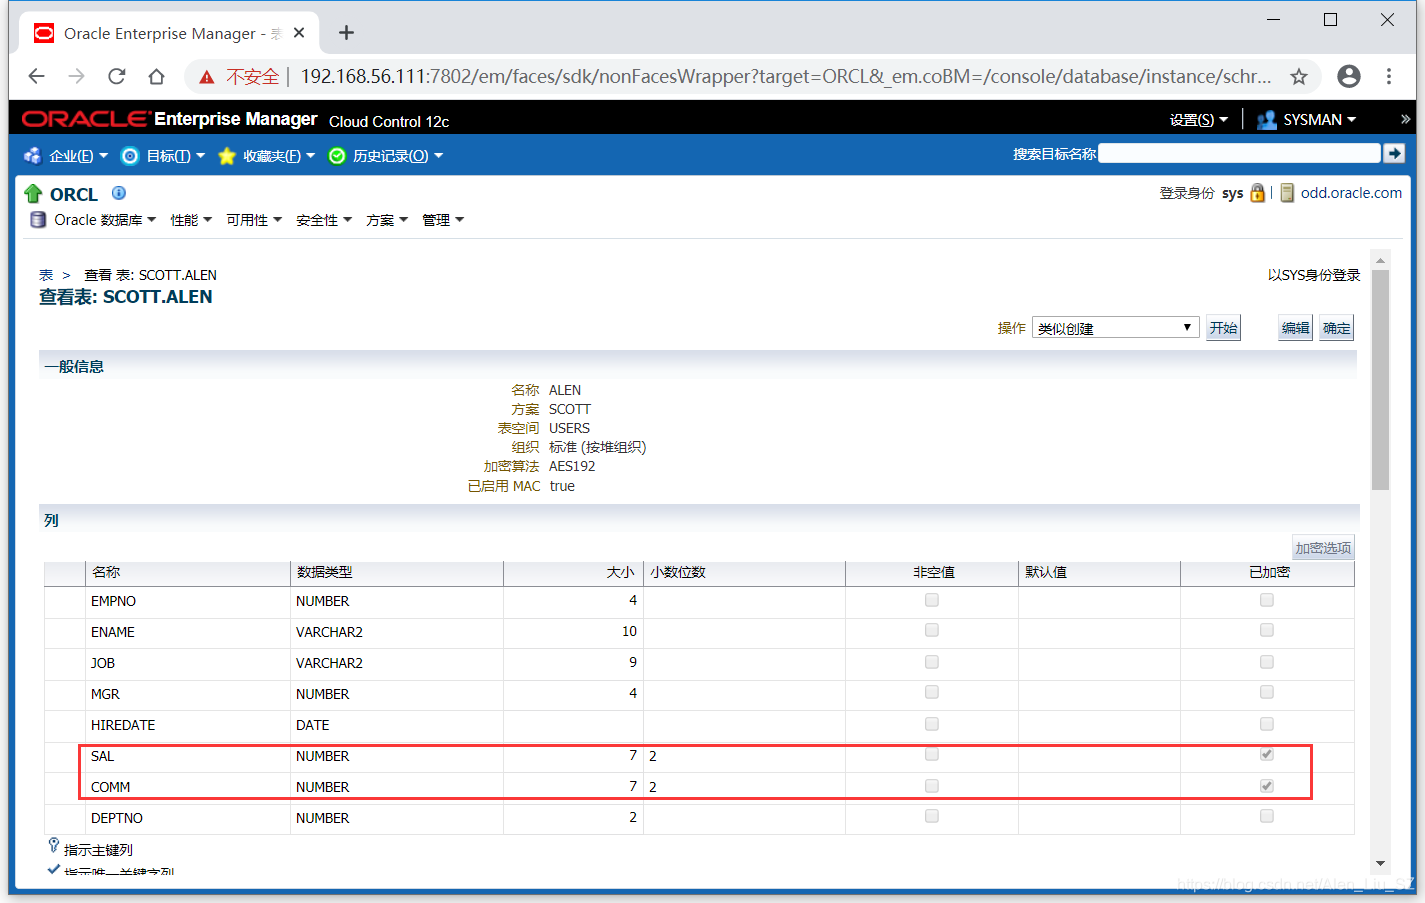Toggle the encrypted checkbox for COMM

coord(1267,786)
